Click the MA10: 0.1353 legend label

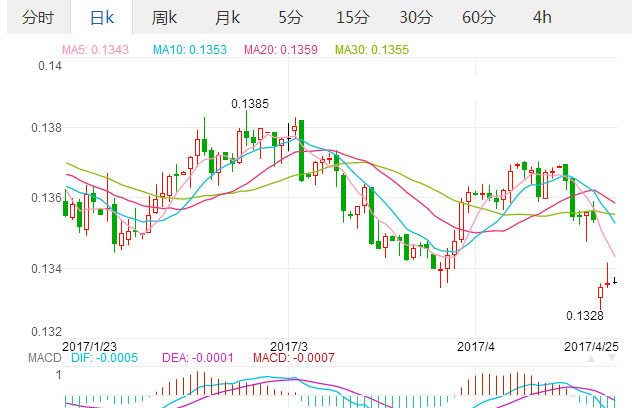point(190,50)
